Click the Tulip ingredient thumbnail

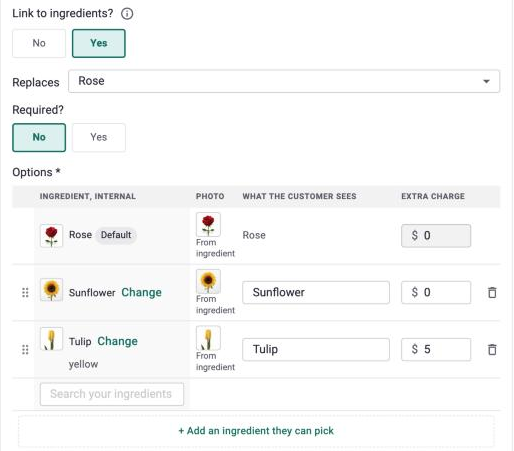point(51,339)
